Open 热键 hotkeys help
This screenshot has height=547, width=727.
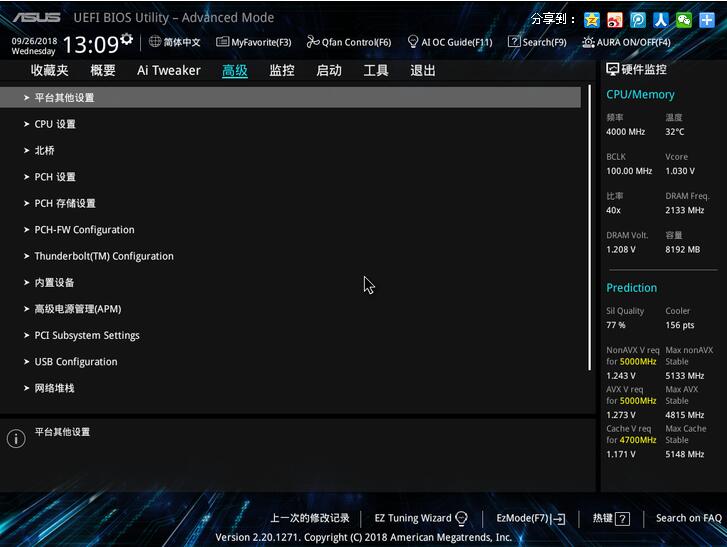coord(611,518)
